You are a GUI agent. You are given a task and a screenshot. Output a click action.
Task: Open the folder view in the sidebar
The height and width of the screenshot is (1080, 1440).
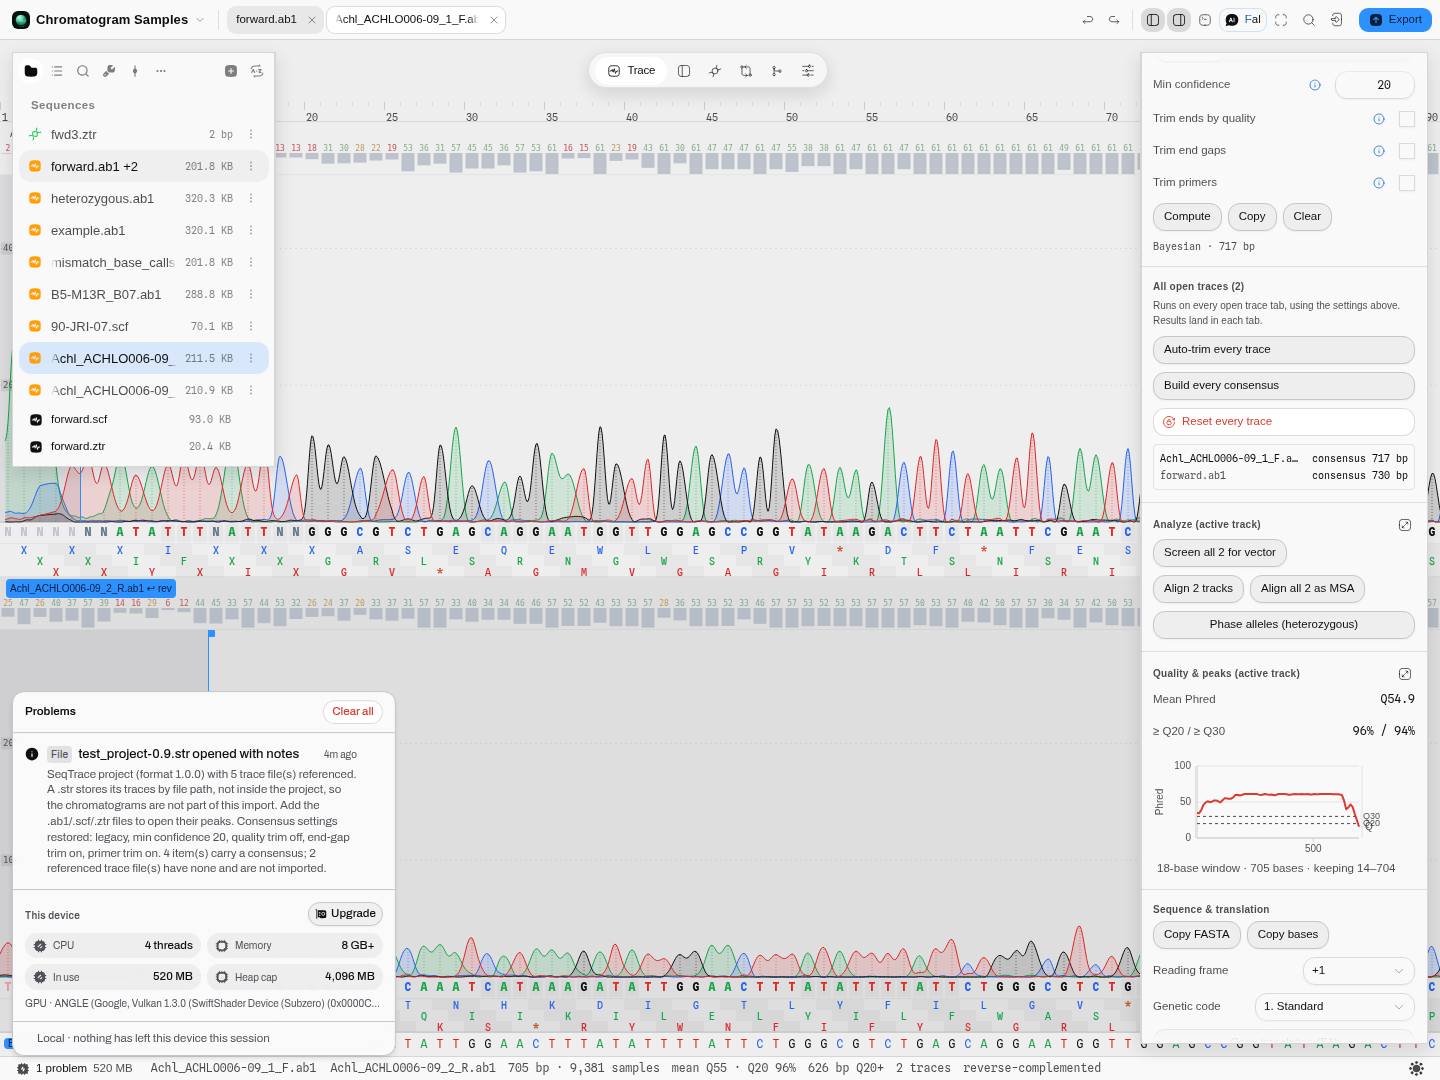pyautogui.click(x=31, y=71)
